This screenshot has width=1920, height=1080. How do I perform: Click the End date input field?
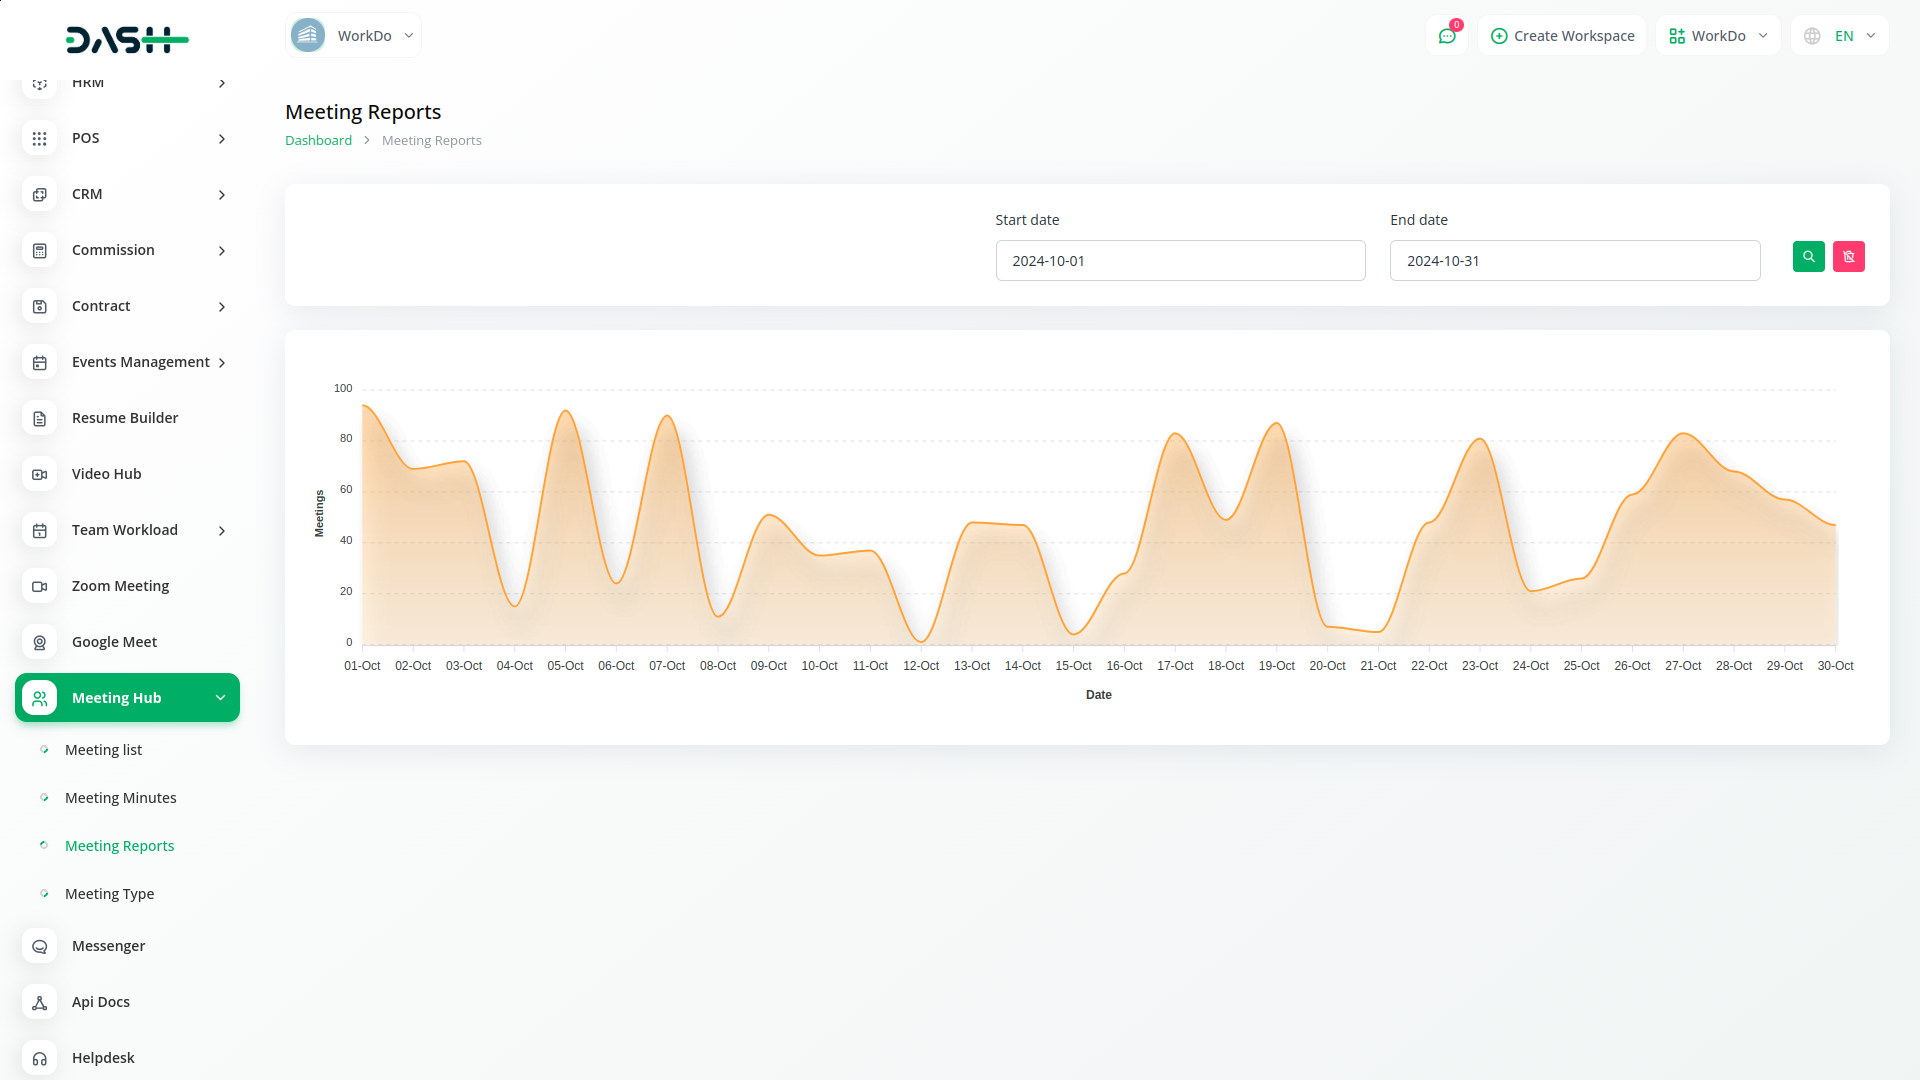1574,261
